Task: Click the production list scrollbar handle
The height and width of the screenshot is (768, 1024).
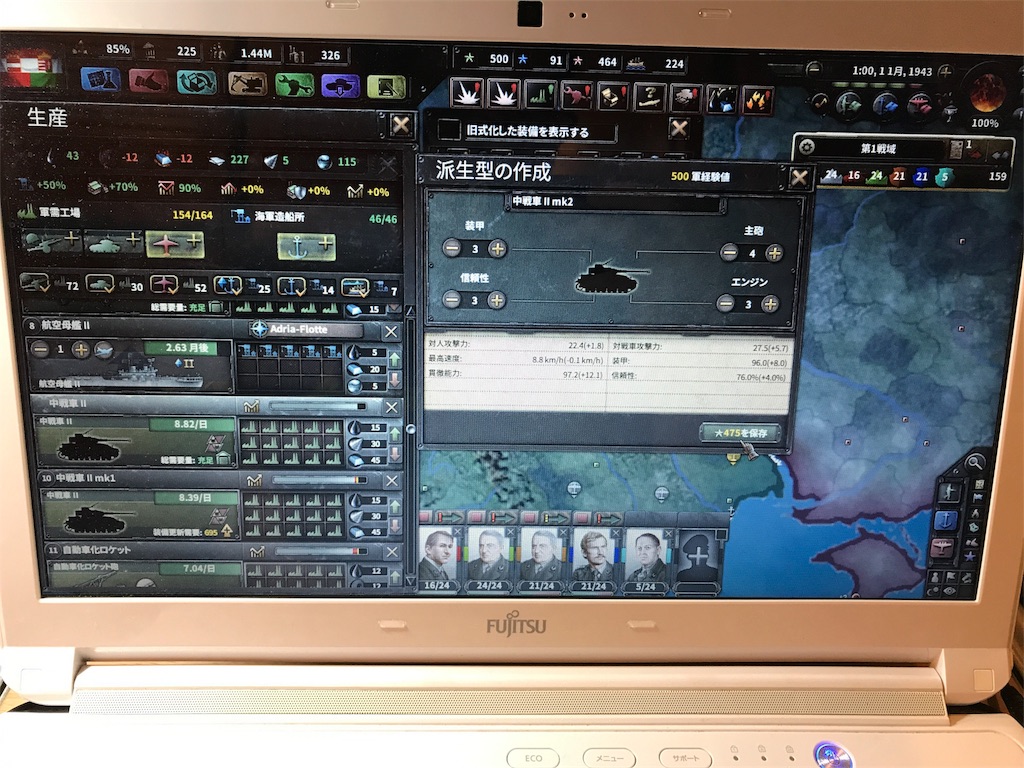Action: pos(410,429)
